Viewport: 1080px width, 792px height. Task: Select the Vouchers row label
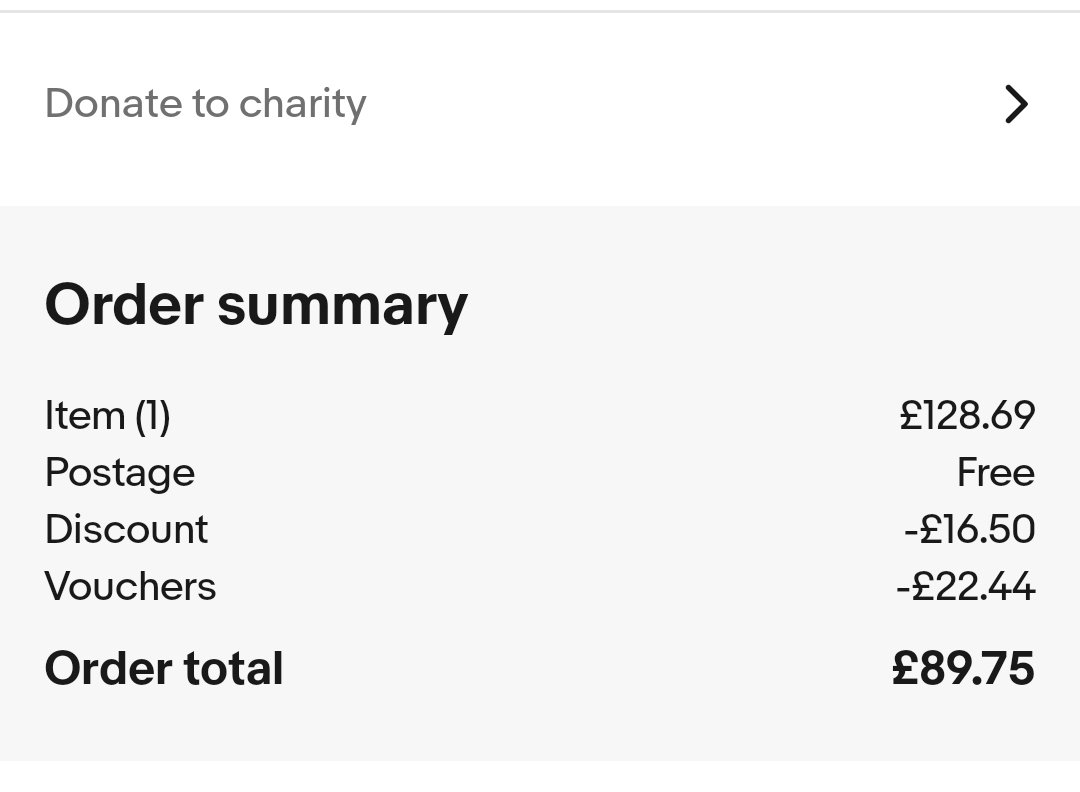[x=130, y=586]
